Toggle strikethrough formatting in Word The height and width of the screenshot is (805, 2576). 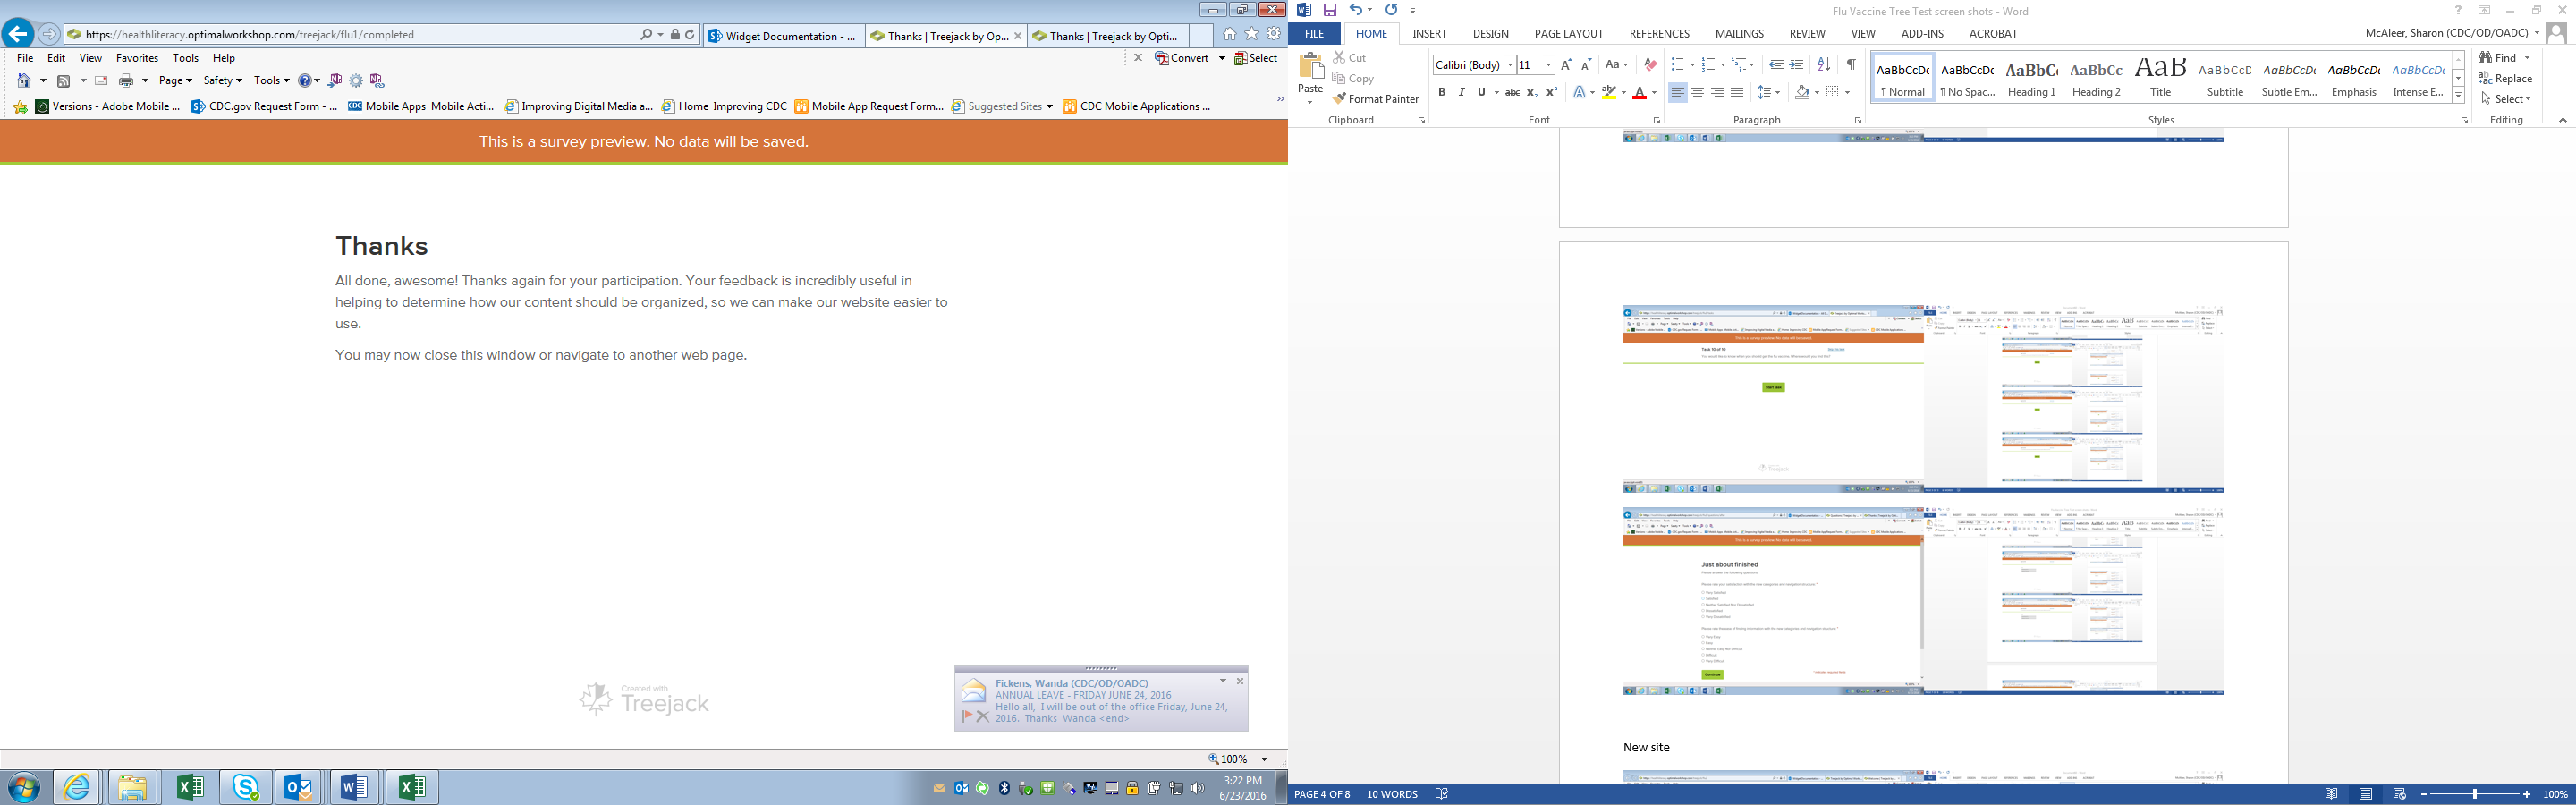tap(1512, 92)
